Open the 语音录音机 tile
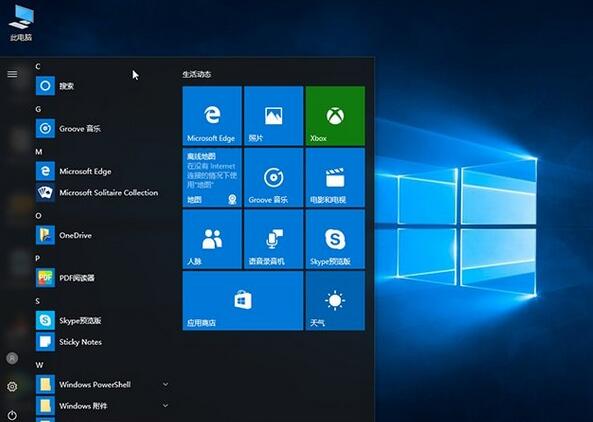This screenshot has height=422, width=593. [274, 239]
